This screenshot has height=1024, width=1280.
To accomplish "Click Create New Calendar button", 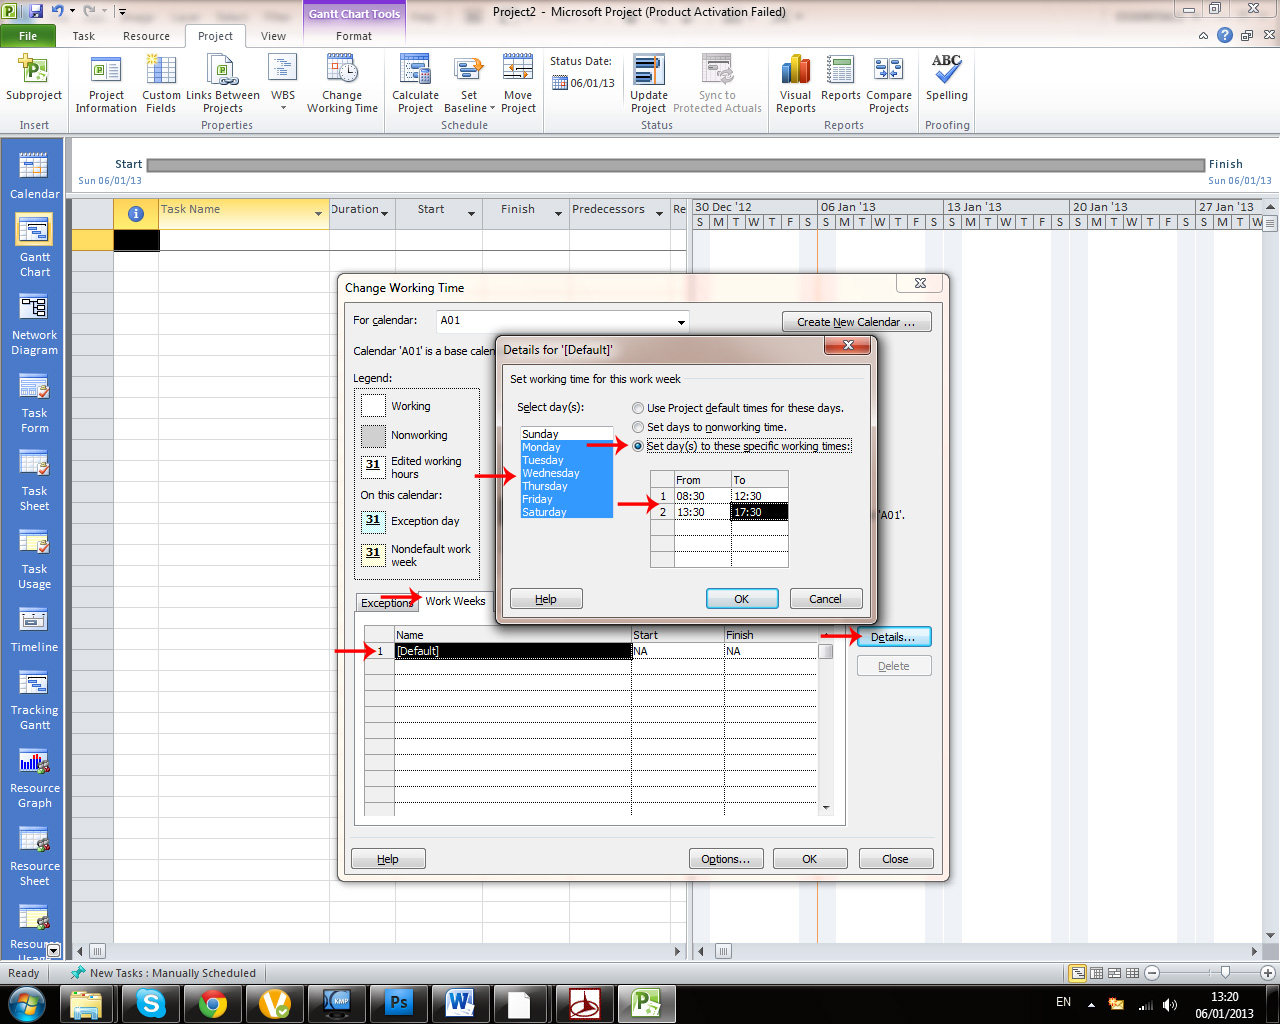I will 856,322.
